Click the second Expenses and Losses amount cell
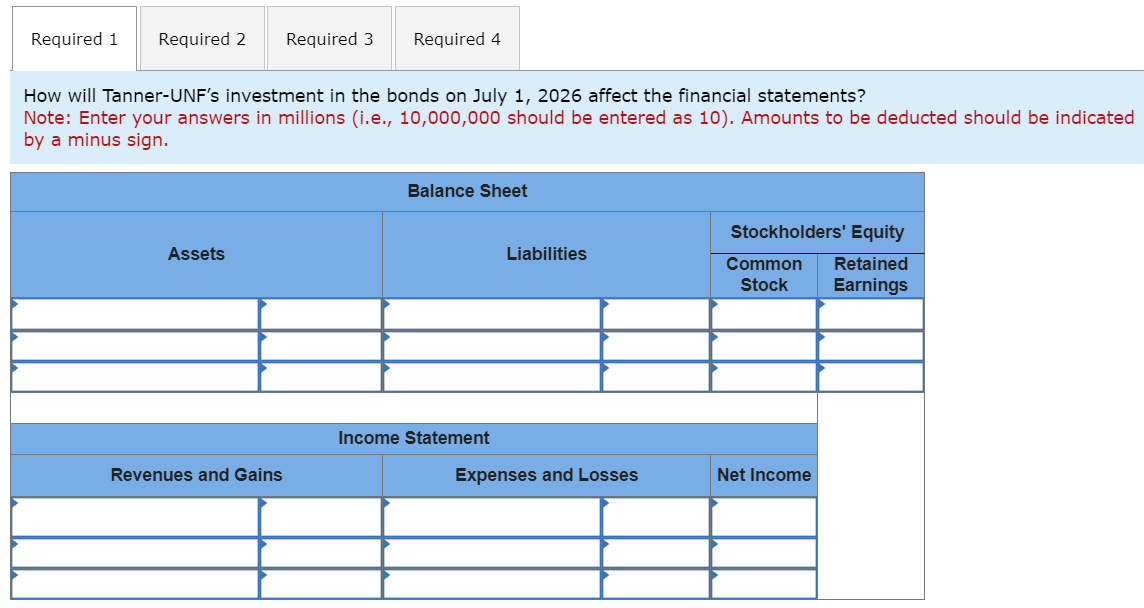The height and width of the screenshot is (608, 1144). [x=655, y=548]
